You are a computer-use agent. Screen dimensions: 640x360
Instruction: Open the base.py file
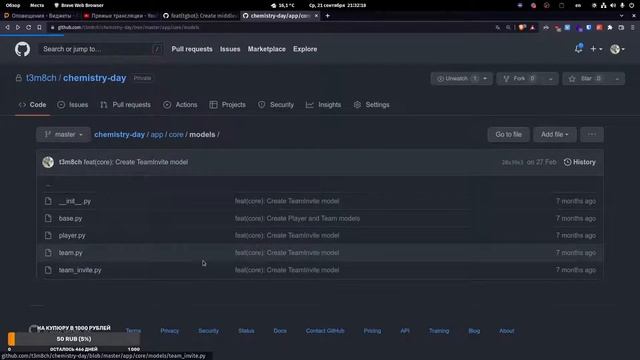pos(70,218)
